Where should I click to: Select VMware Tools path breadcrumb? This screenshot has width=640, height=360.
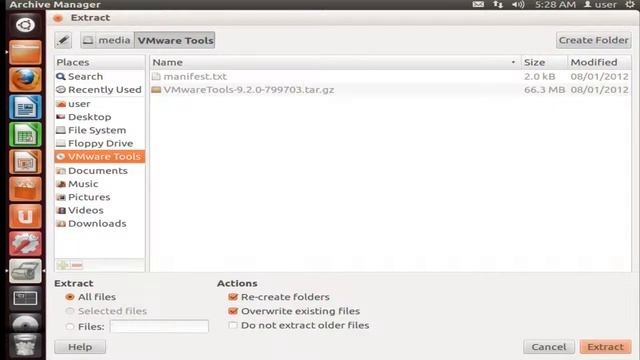175,40
